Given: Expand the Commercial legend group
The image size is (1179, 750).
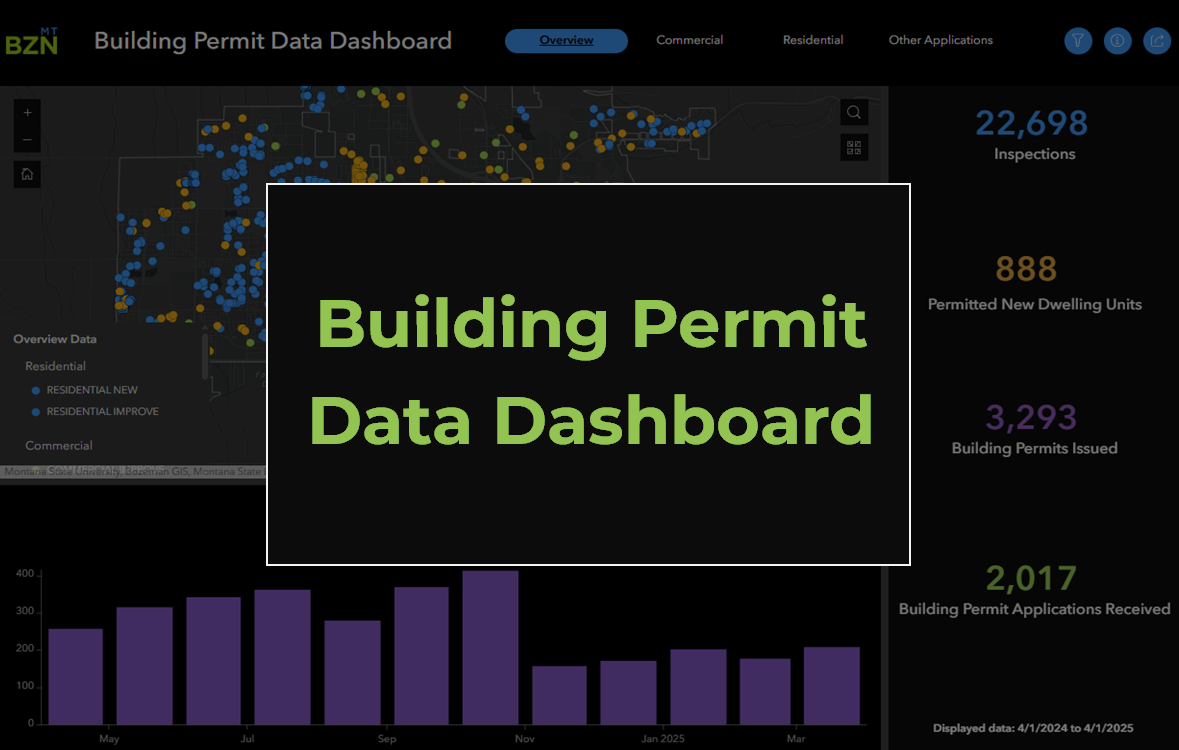Looking at the screenshot, I should point(58,445).
